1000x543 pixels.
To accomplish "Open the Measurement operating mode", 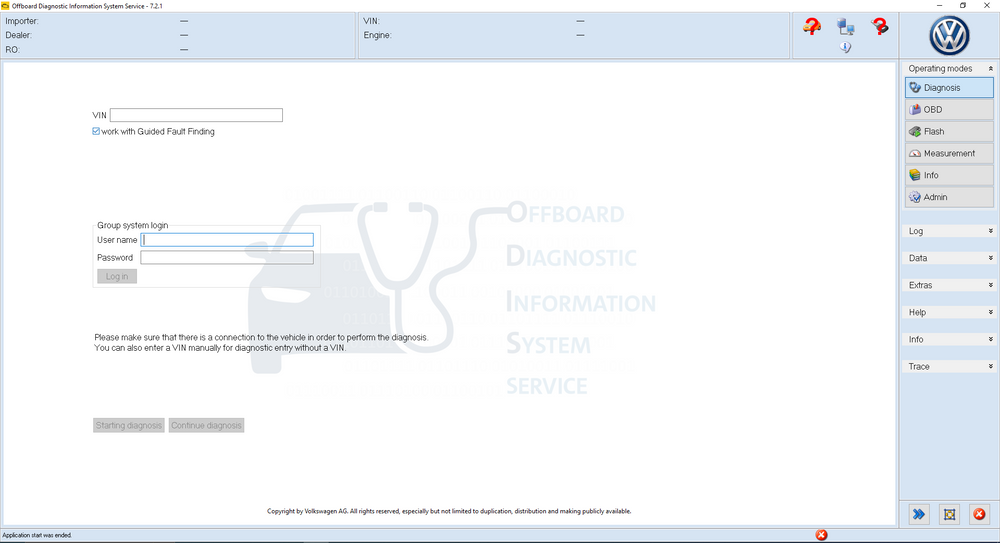I will (949, 154).
